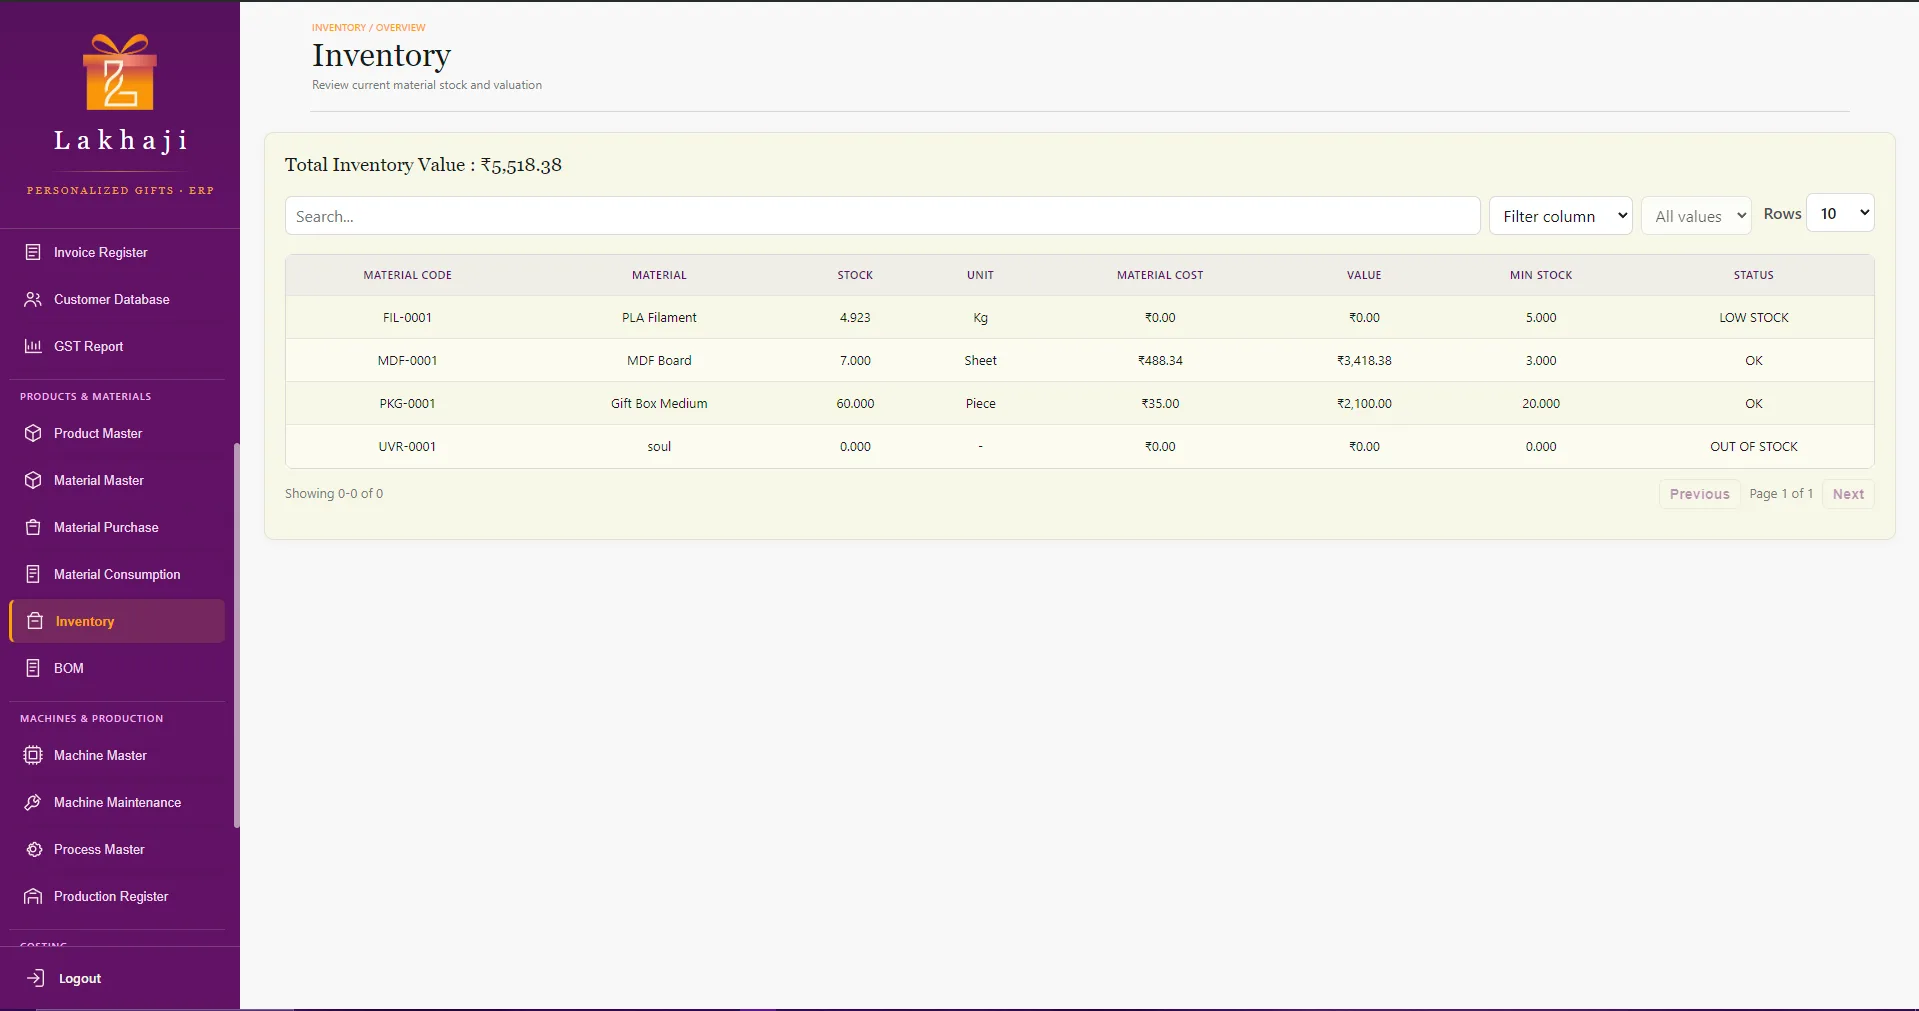Click the Logout arrow icon

(x=36, y=978)
